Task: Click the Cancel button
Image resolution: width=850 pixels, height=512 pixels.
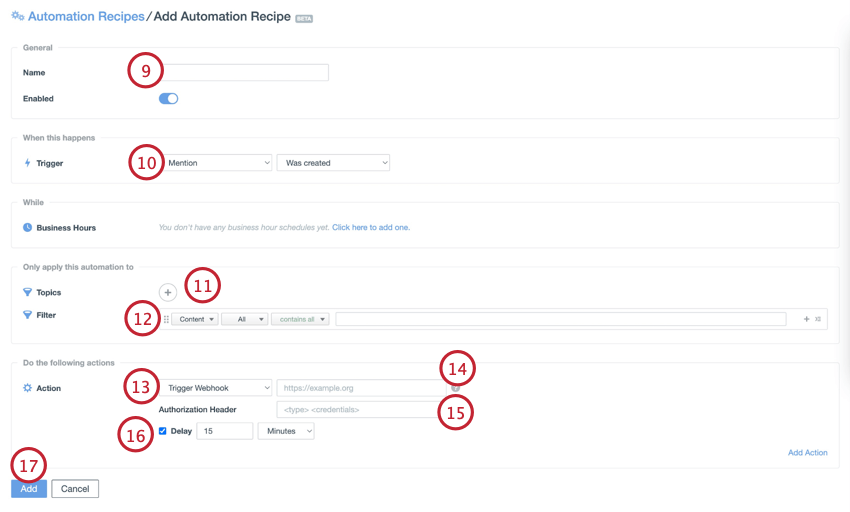Action: point(75,489)
